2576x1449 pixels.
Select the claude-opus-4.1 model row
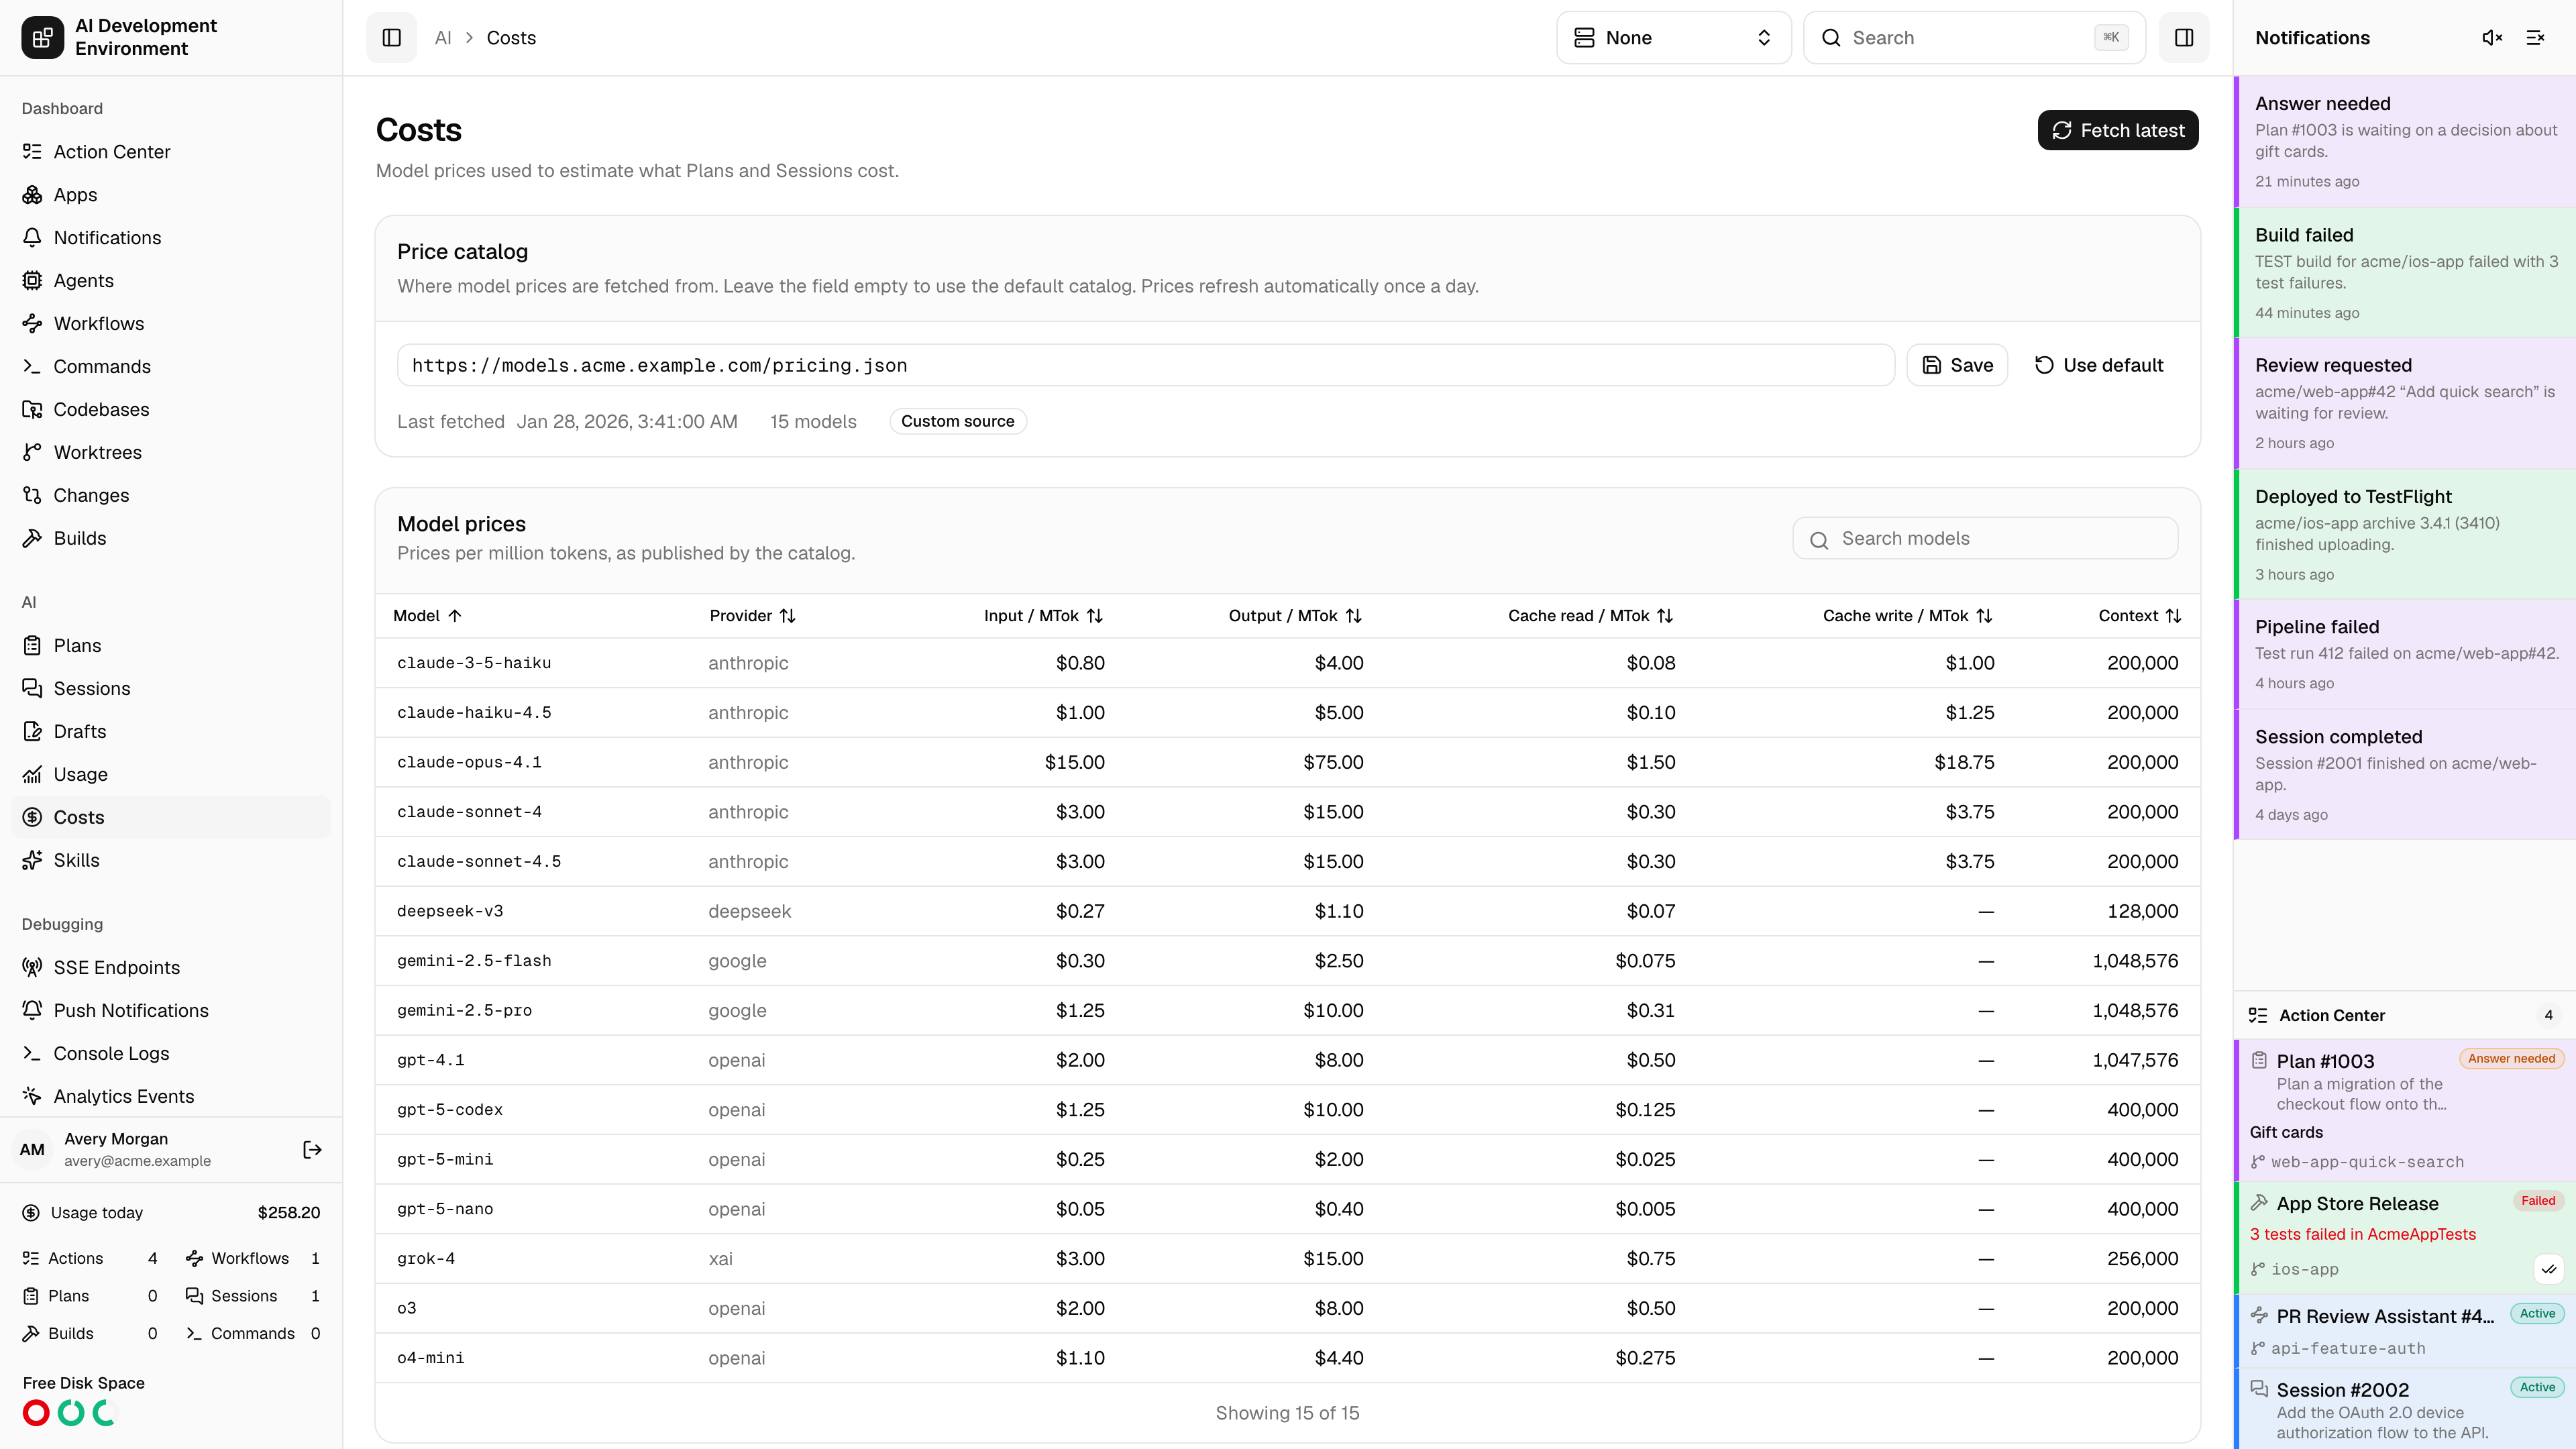[x=1287, y=763]
